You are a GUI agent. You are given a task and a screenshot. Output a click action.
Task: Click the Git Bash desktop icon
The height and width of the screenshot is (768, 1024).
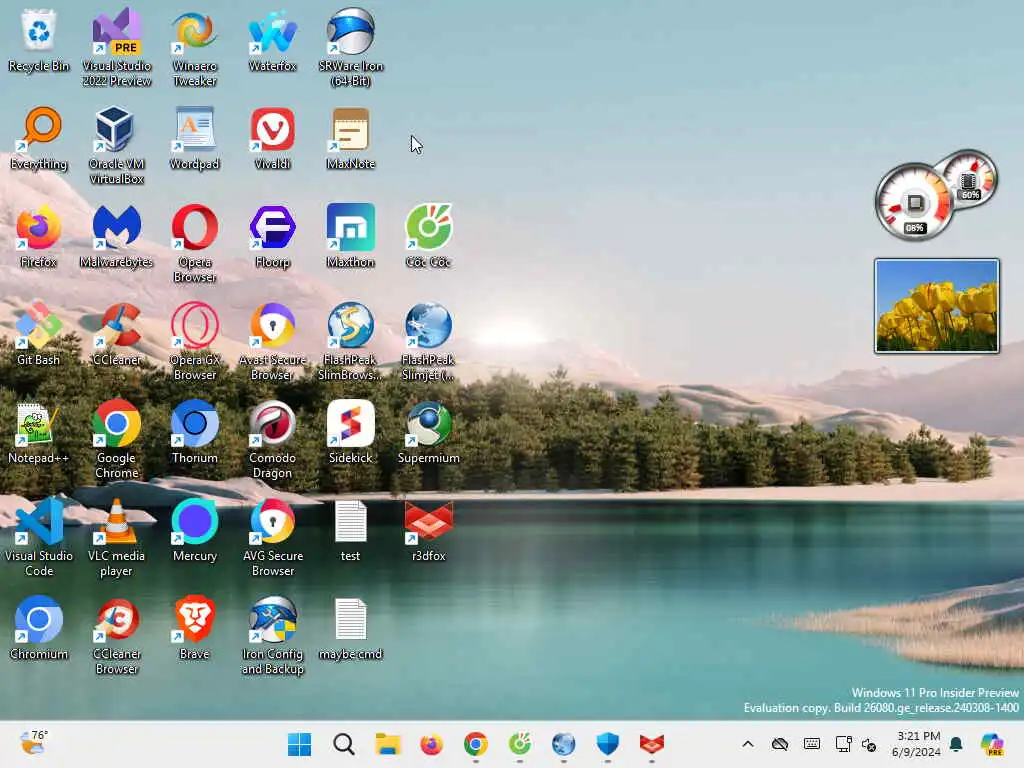39,334
